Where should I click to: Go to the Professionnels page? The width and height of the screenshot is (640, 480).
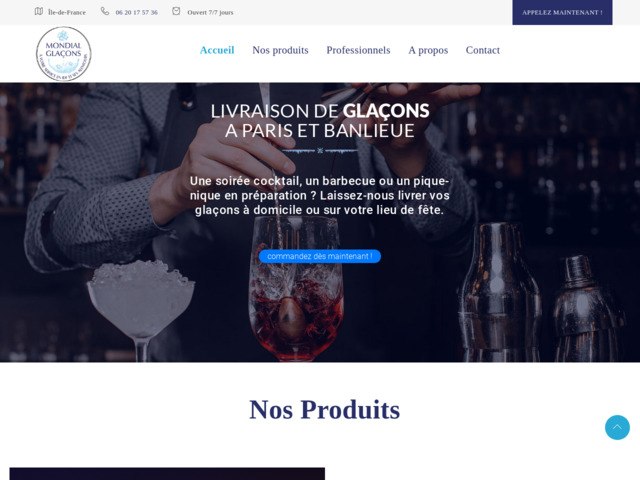click(358, 50)
